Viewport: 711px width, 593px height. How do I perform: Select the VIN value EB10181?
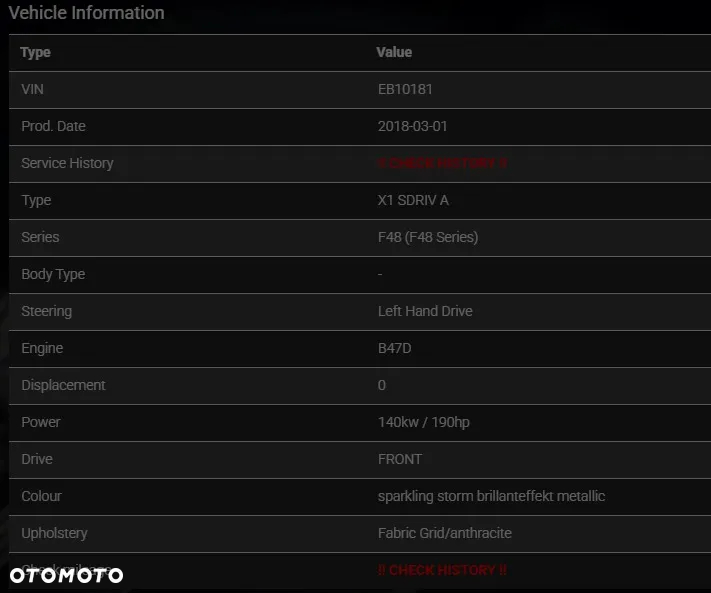pyautogui.click(x=405, y=89)
